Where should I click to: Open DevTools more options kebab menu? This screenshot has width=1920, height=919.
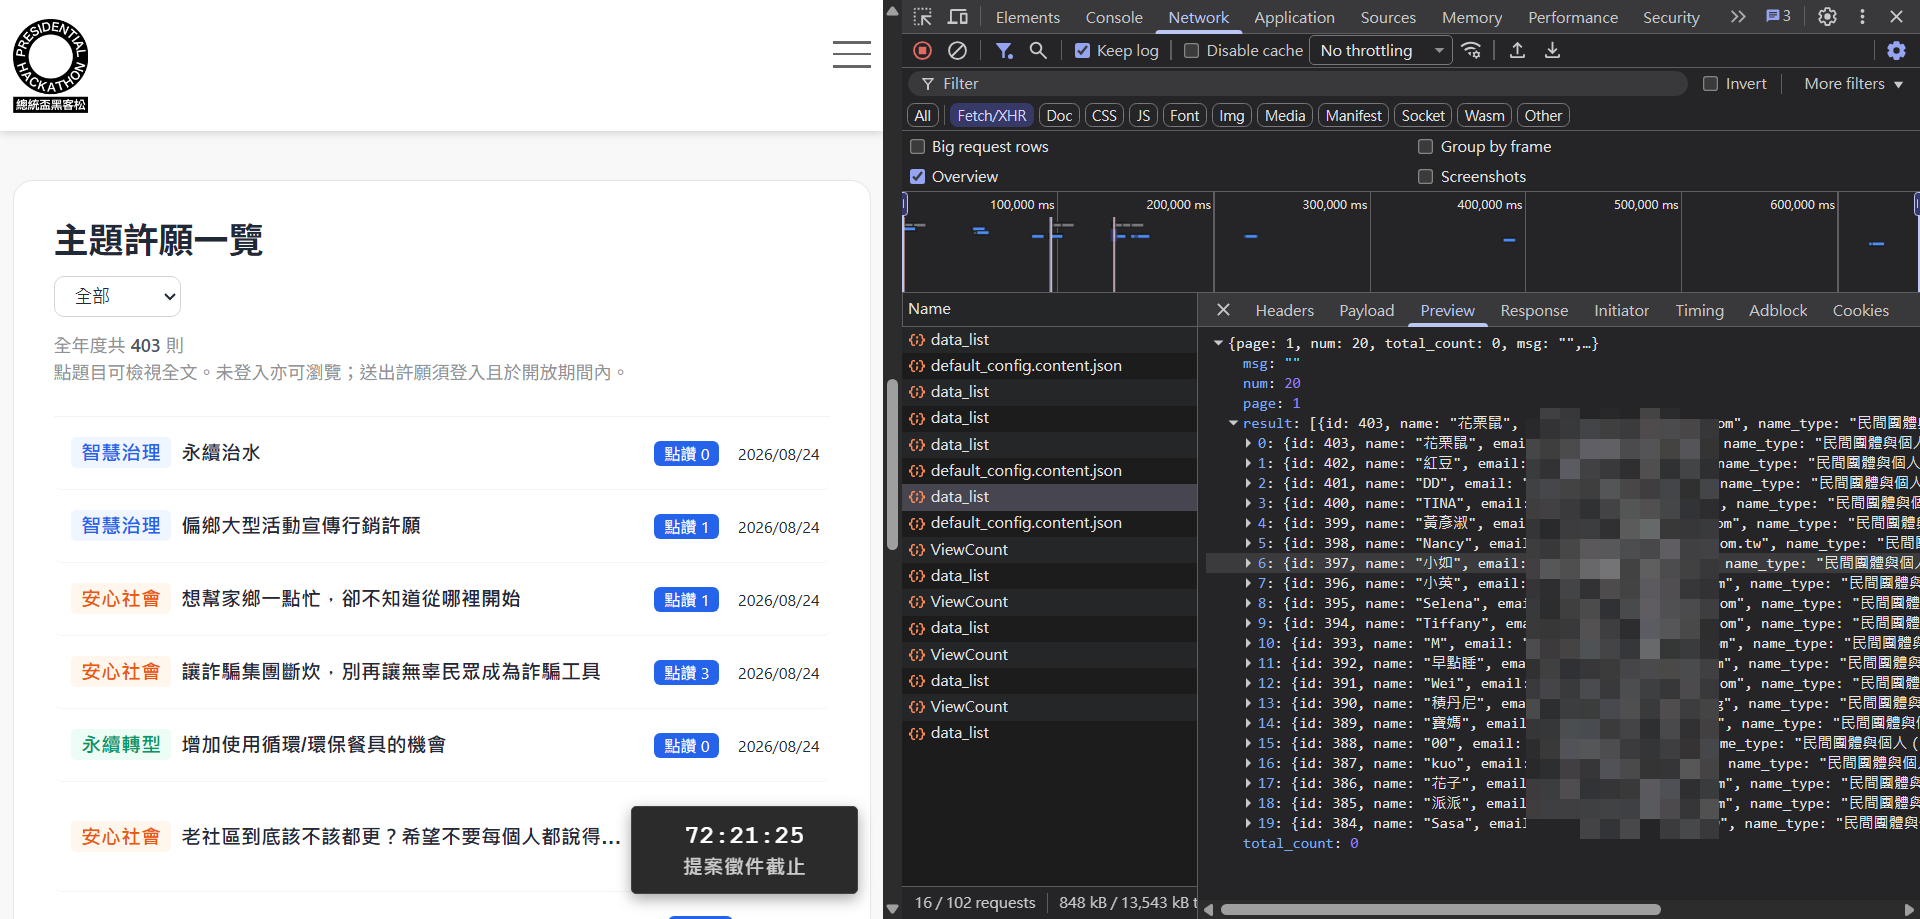click(x=1862, y=17)
